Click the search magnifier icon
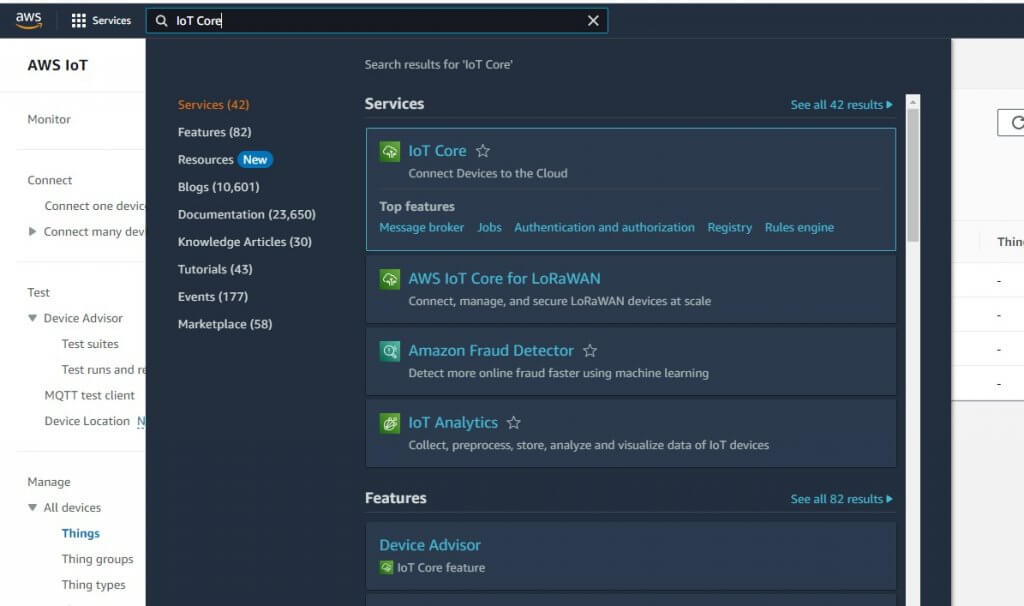This screenshot has width=1024, height=606. click(161, 20)
